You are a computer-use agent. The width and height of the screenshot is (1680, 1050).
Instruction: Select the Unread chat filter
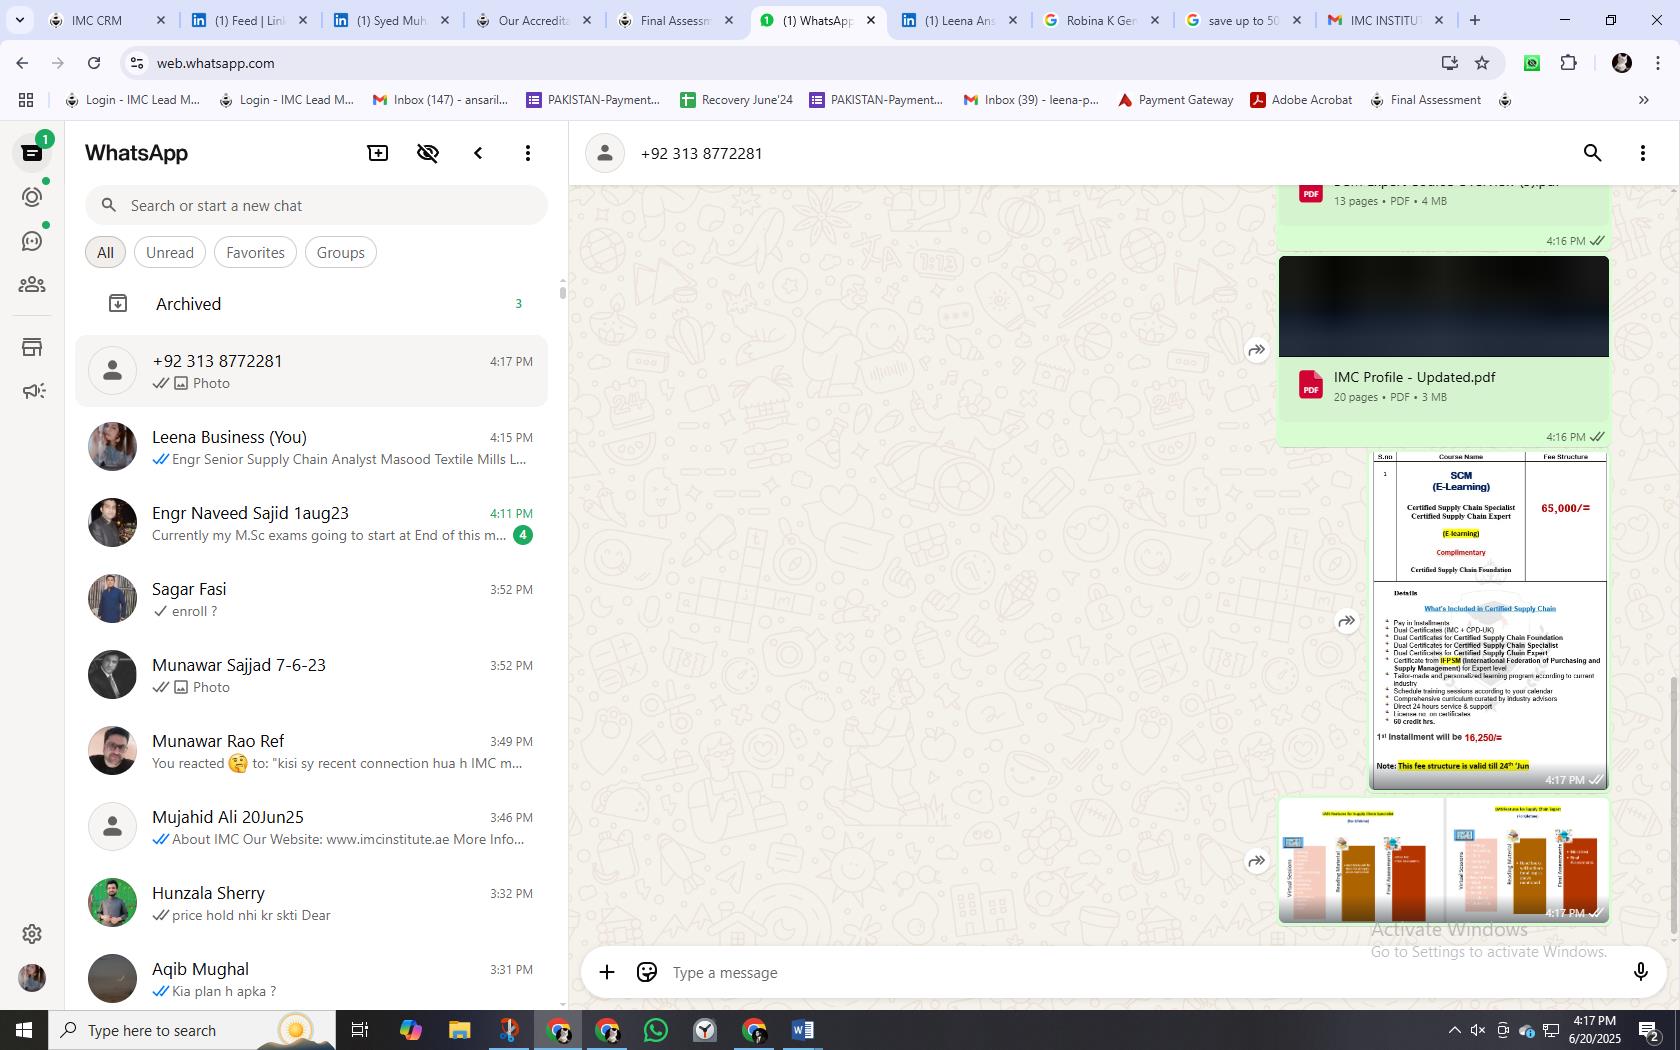pyautogui.click(x=170, y=253)
